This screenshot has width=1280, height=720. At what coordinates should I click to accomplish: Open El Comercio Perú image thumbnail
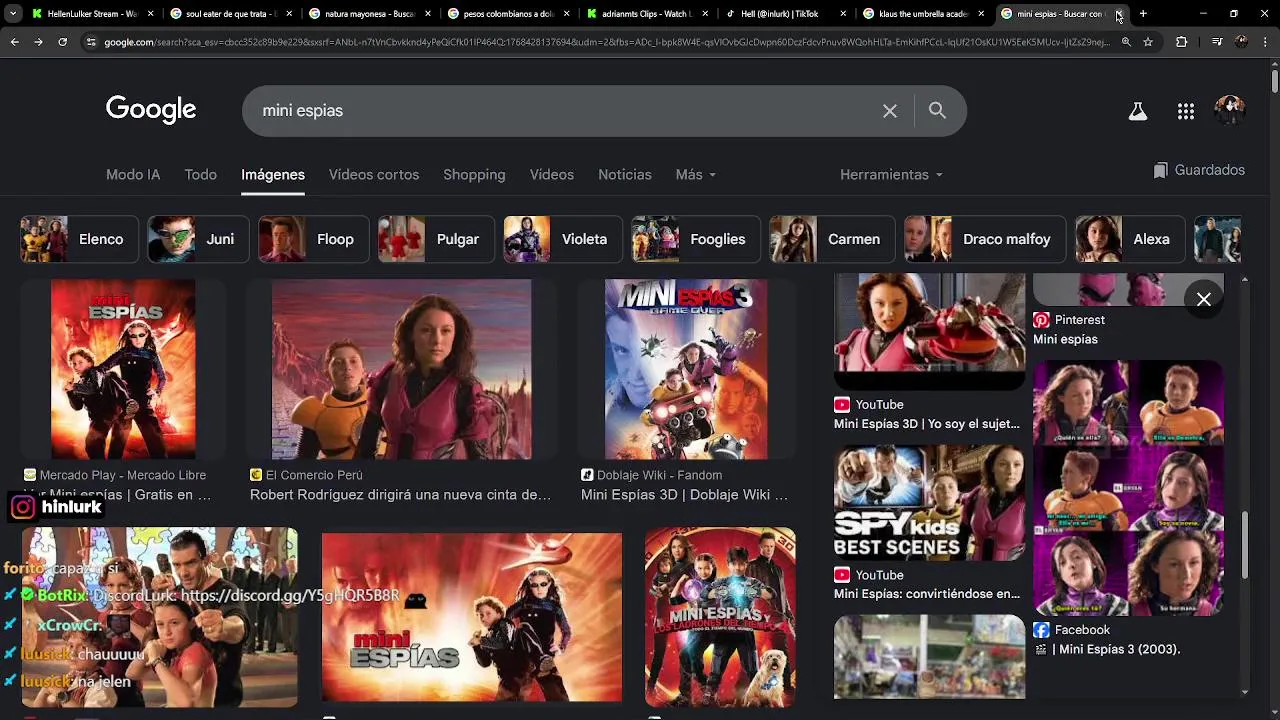(x=401, y=369)
